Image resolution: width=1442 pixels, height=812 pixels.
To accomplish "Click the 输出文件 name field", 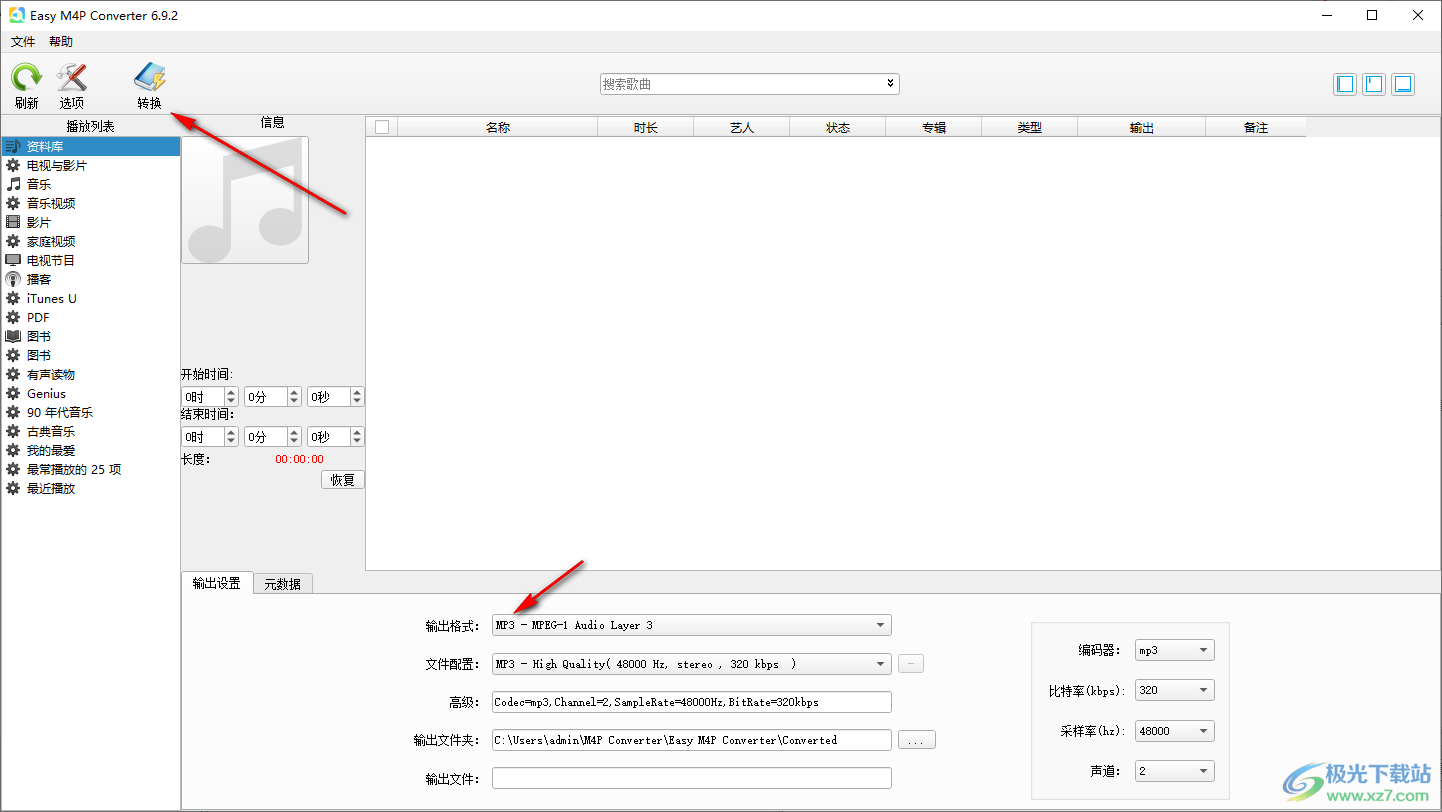I will point(691,778).
